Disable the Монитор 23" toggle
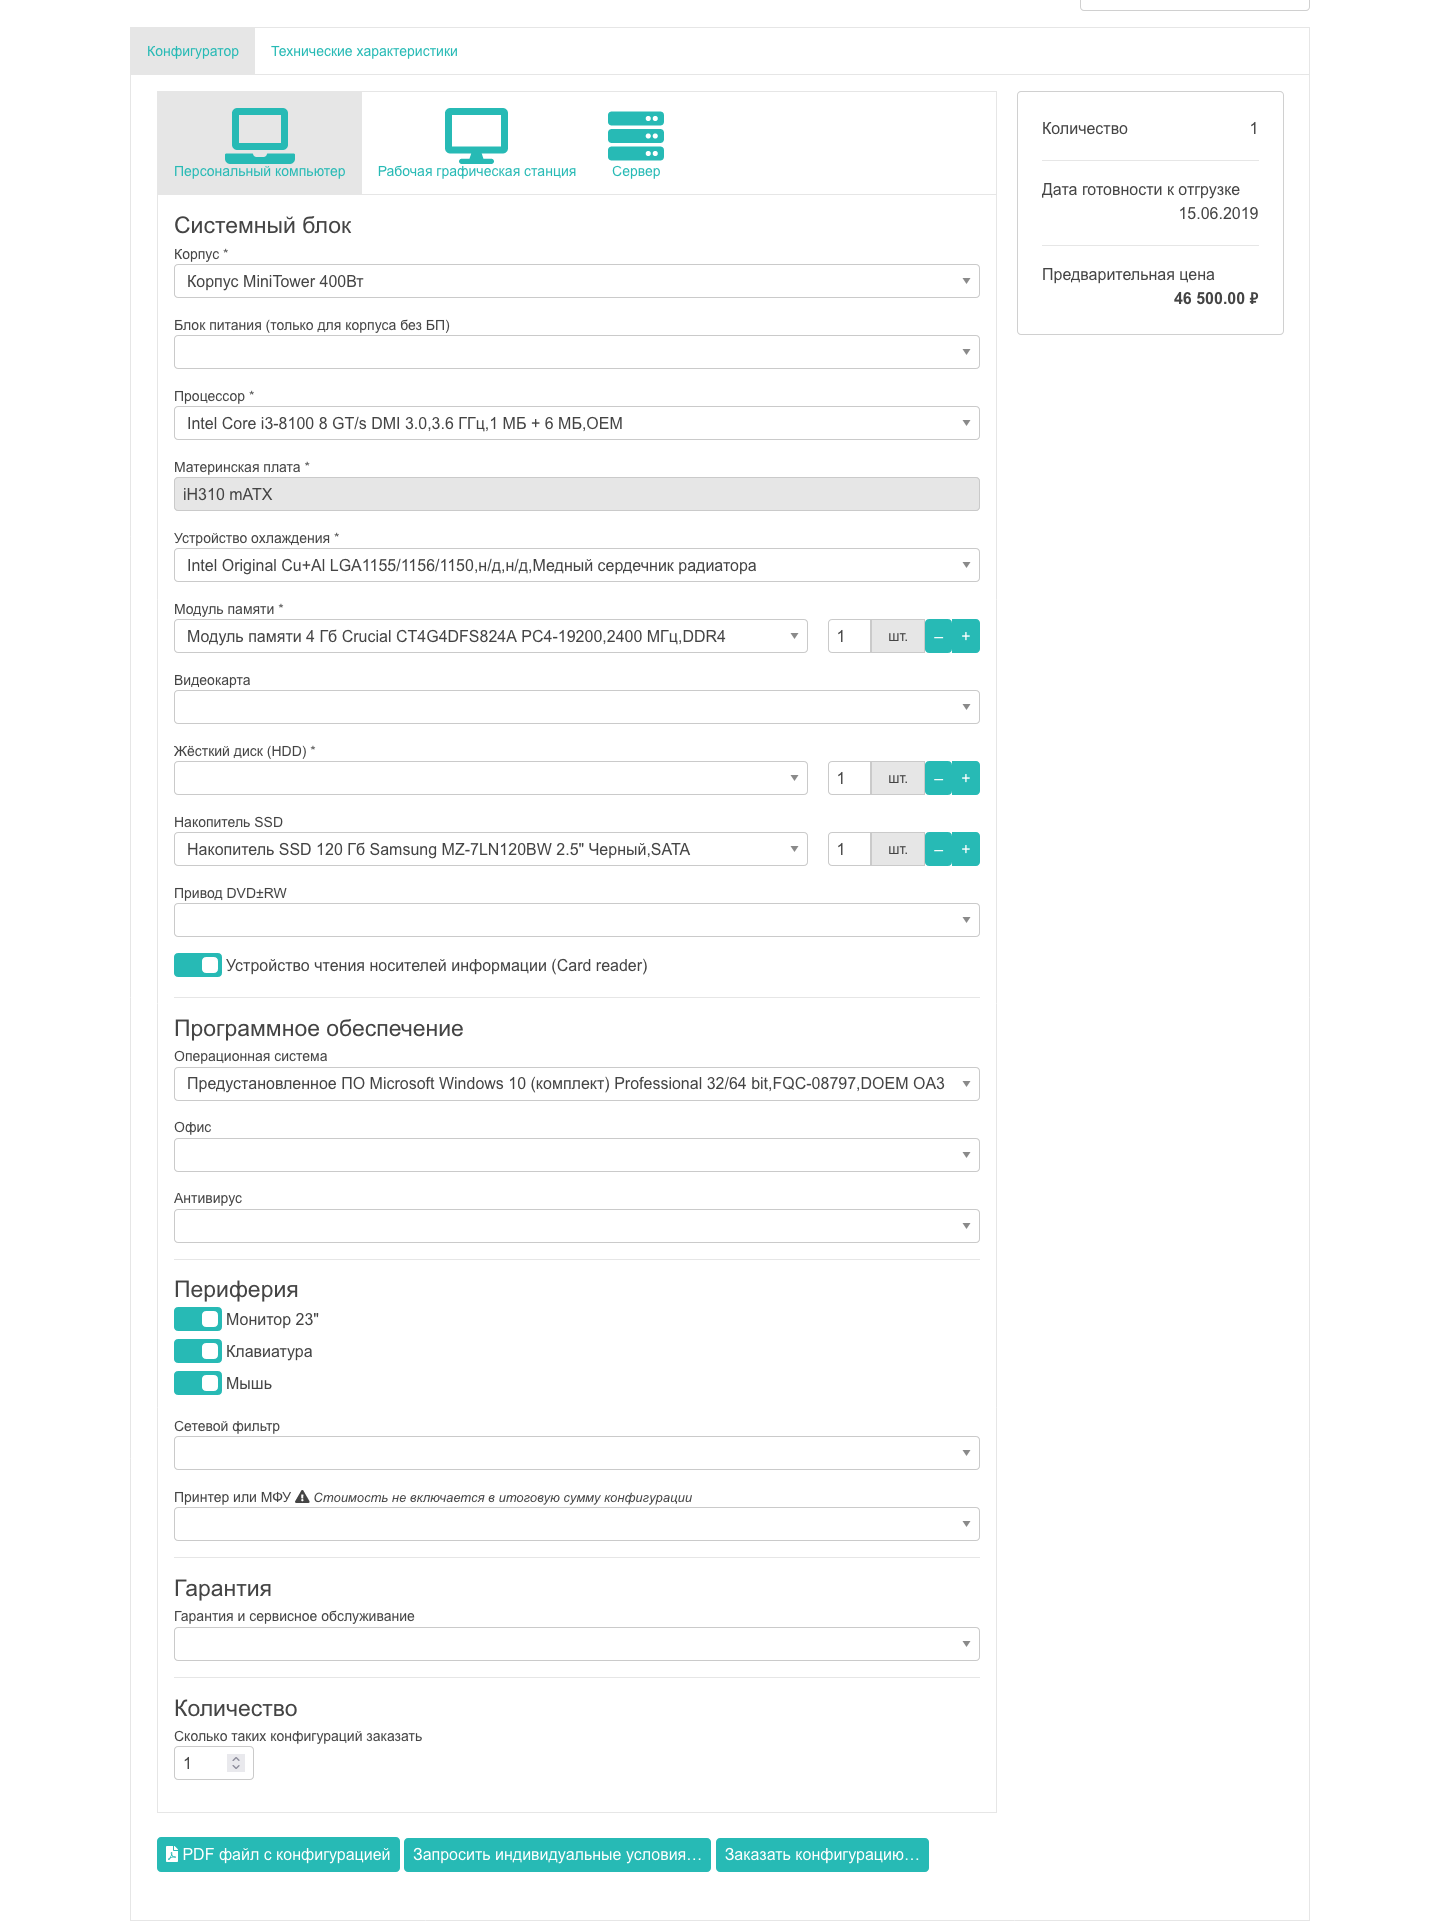The width and height of the screenshot is (1440, 1928). coord(198,1319)
